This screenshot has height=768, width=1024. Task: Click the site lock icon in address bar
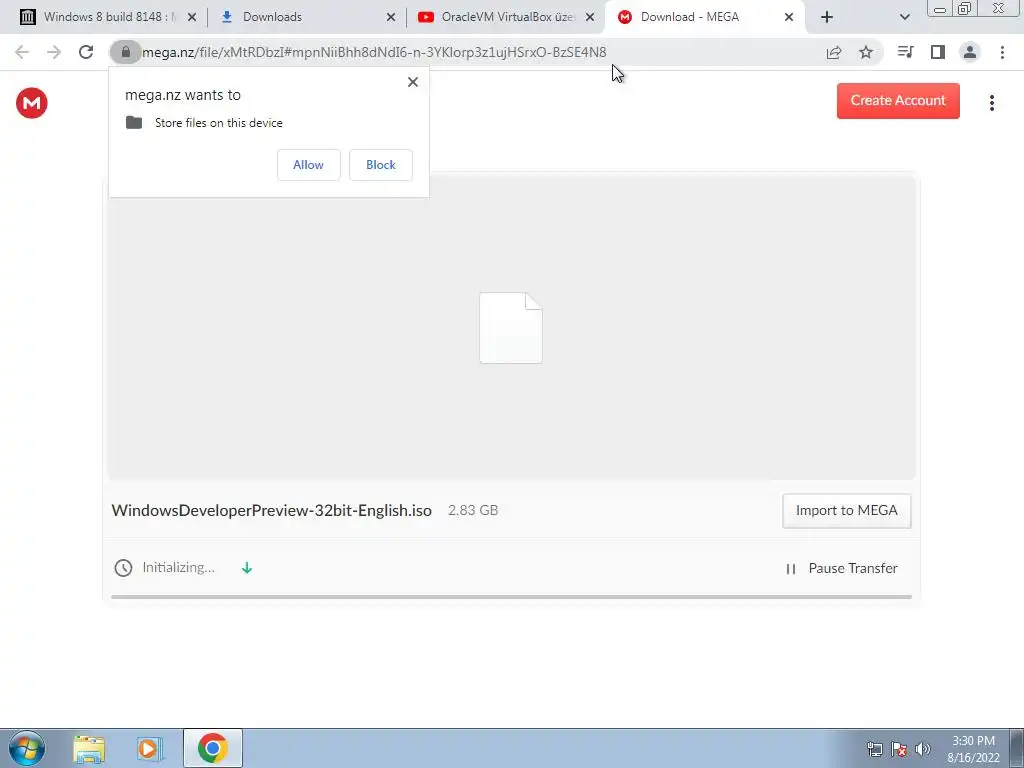tap(126, 52)
